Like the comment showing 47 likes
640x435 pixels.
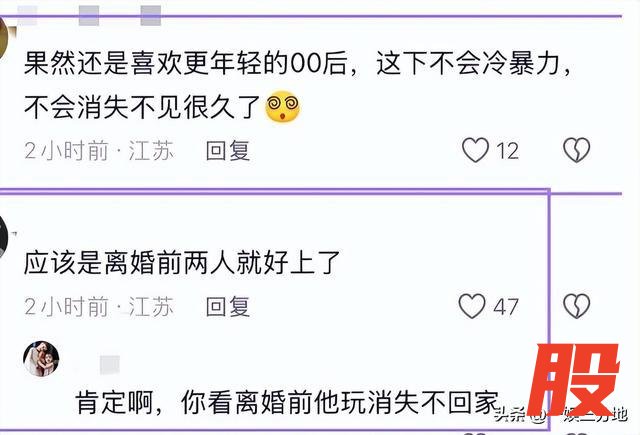pyautogui.click(x=472, y=306)
